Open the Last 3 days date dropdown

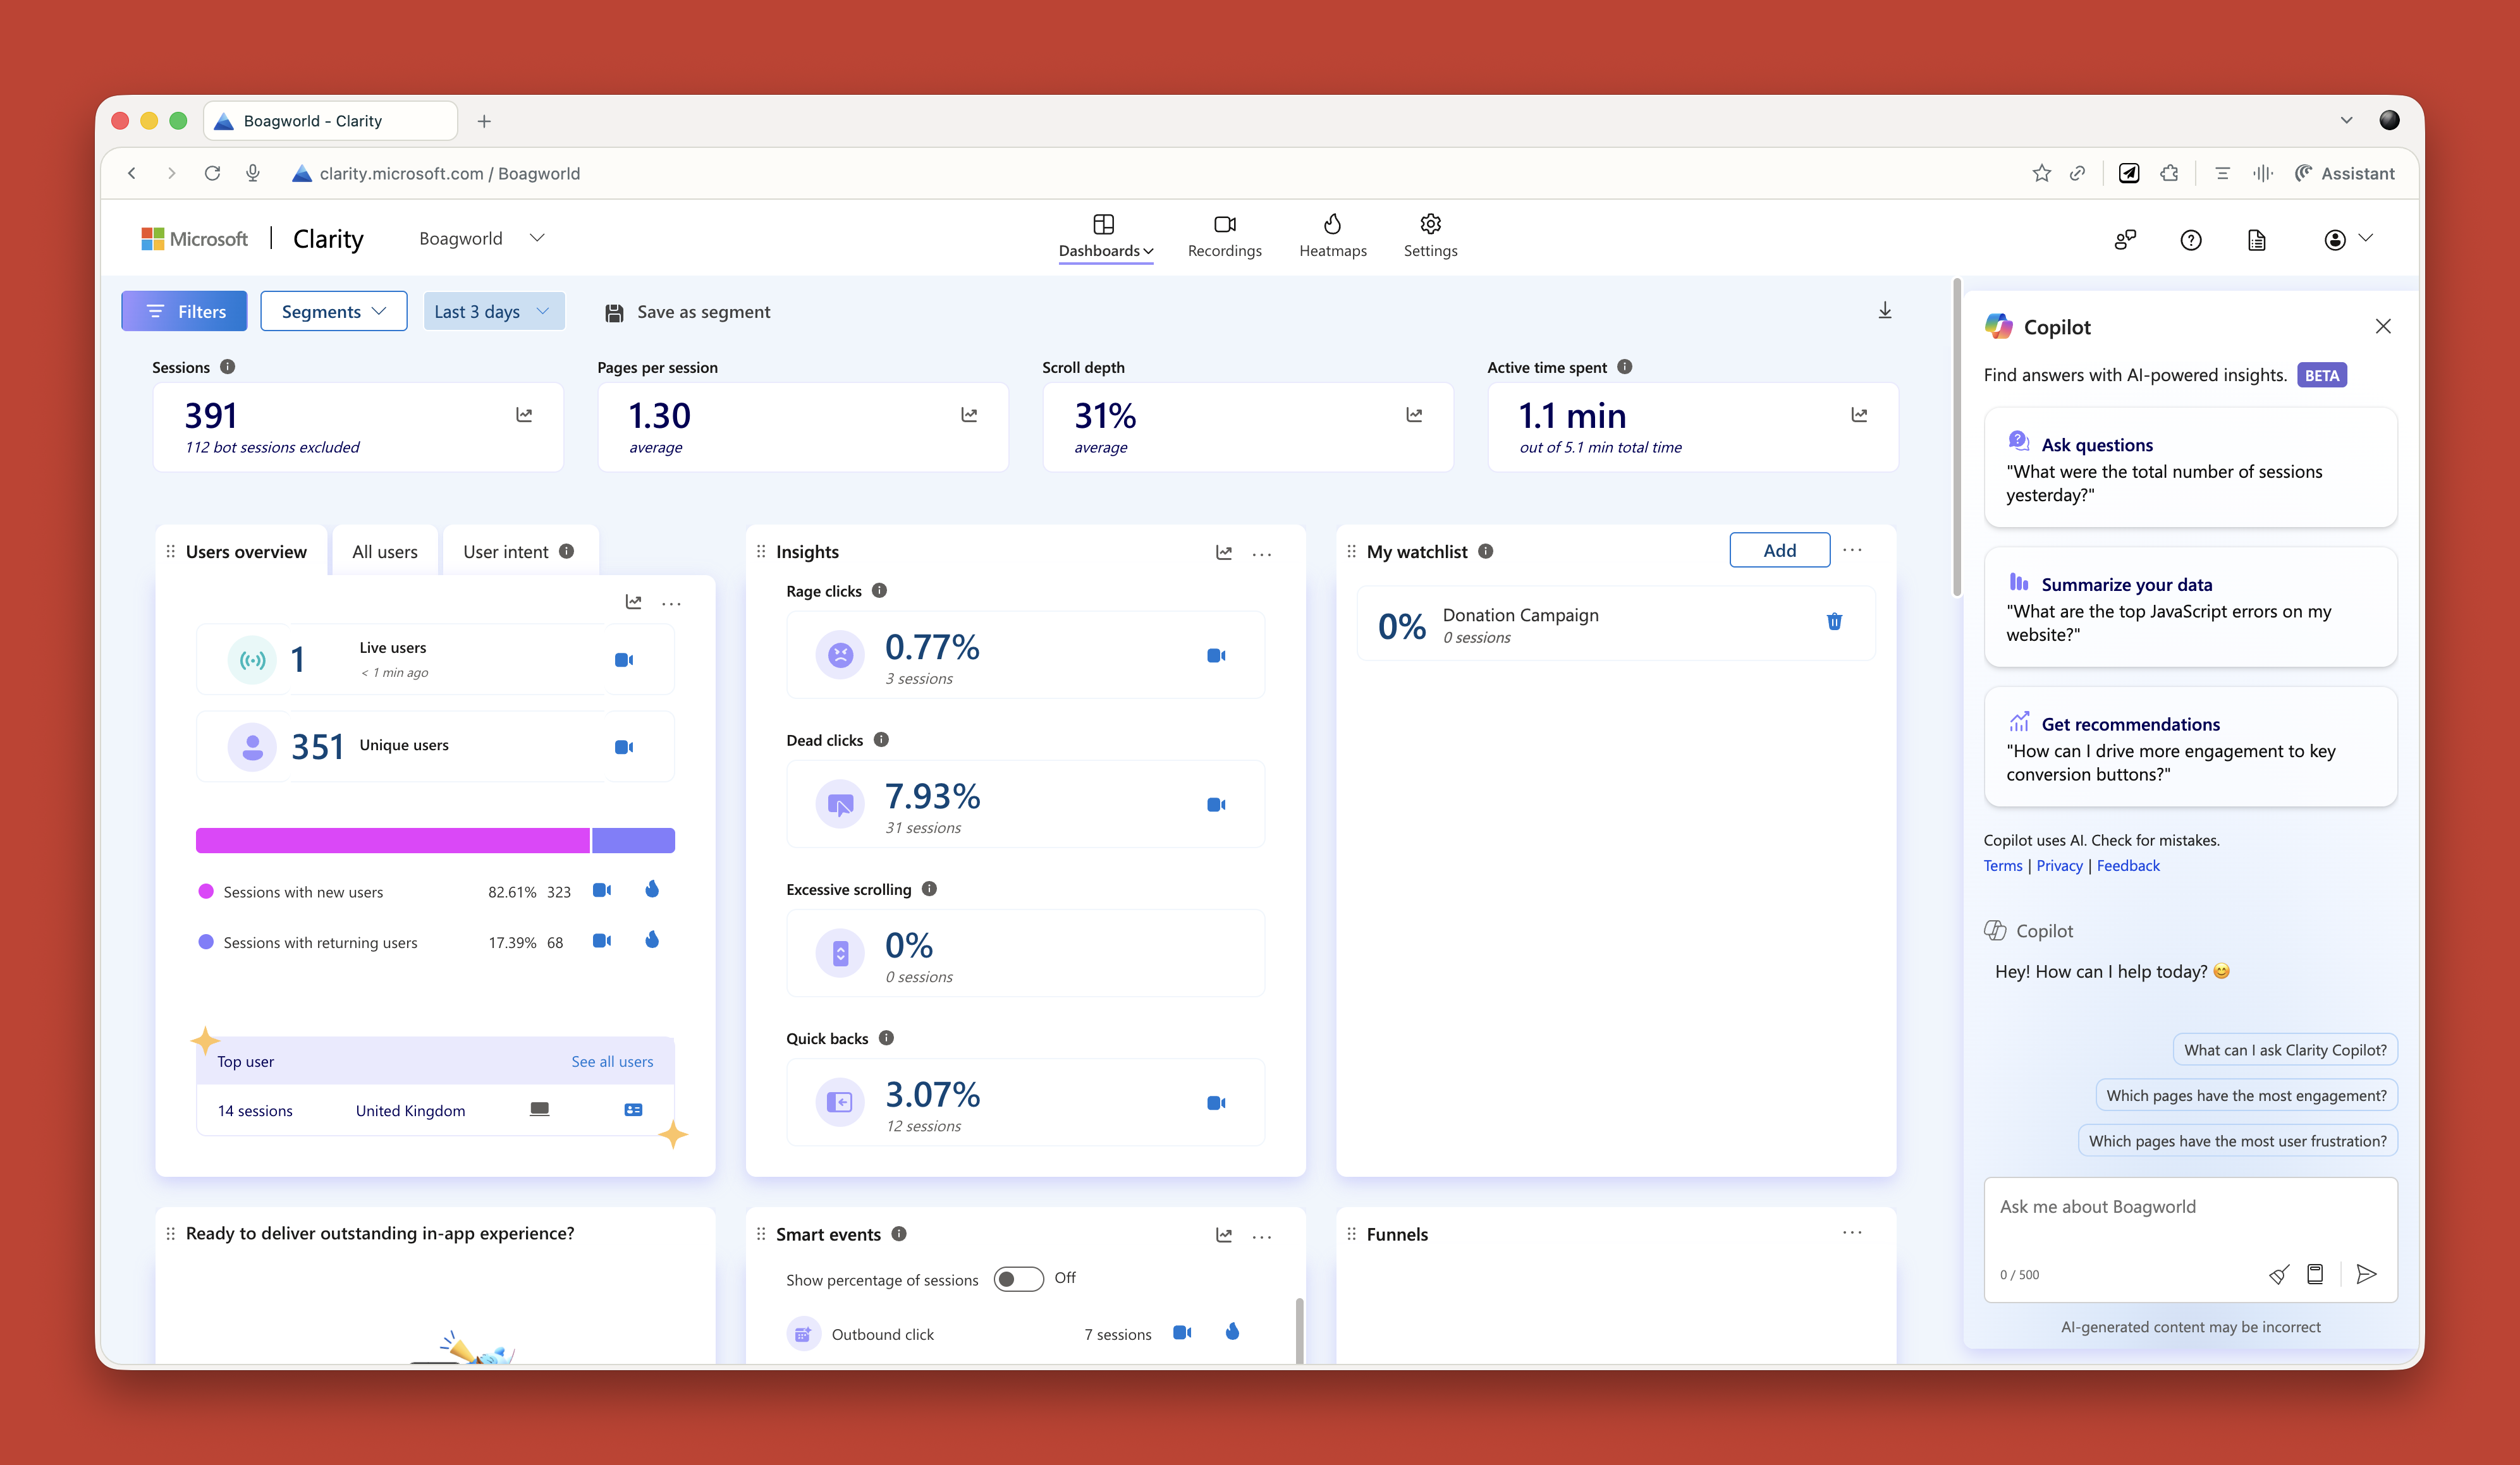(493, 311)
